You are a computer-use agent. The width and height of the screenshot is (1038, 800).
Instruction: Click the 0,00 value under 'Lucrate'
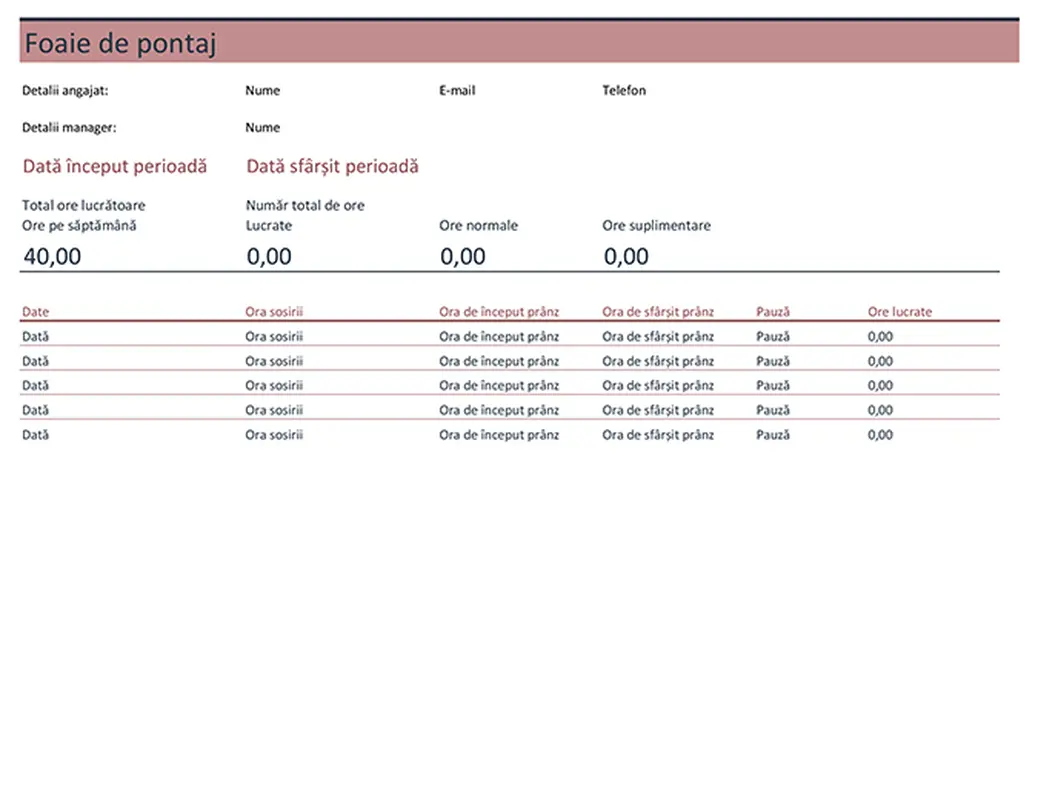pyautogui.click(x=269, y=257)
